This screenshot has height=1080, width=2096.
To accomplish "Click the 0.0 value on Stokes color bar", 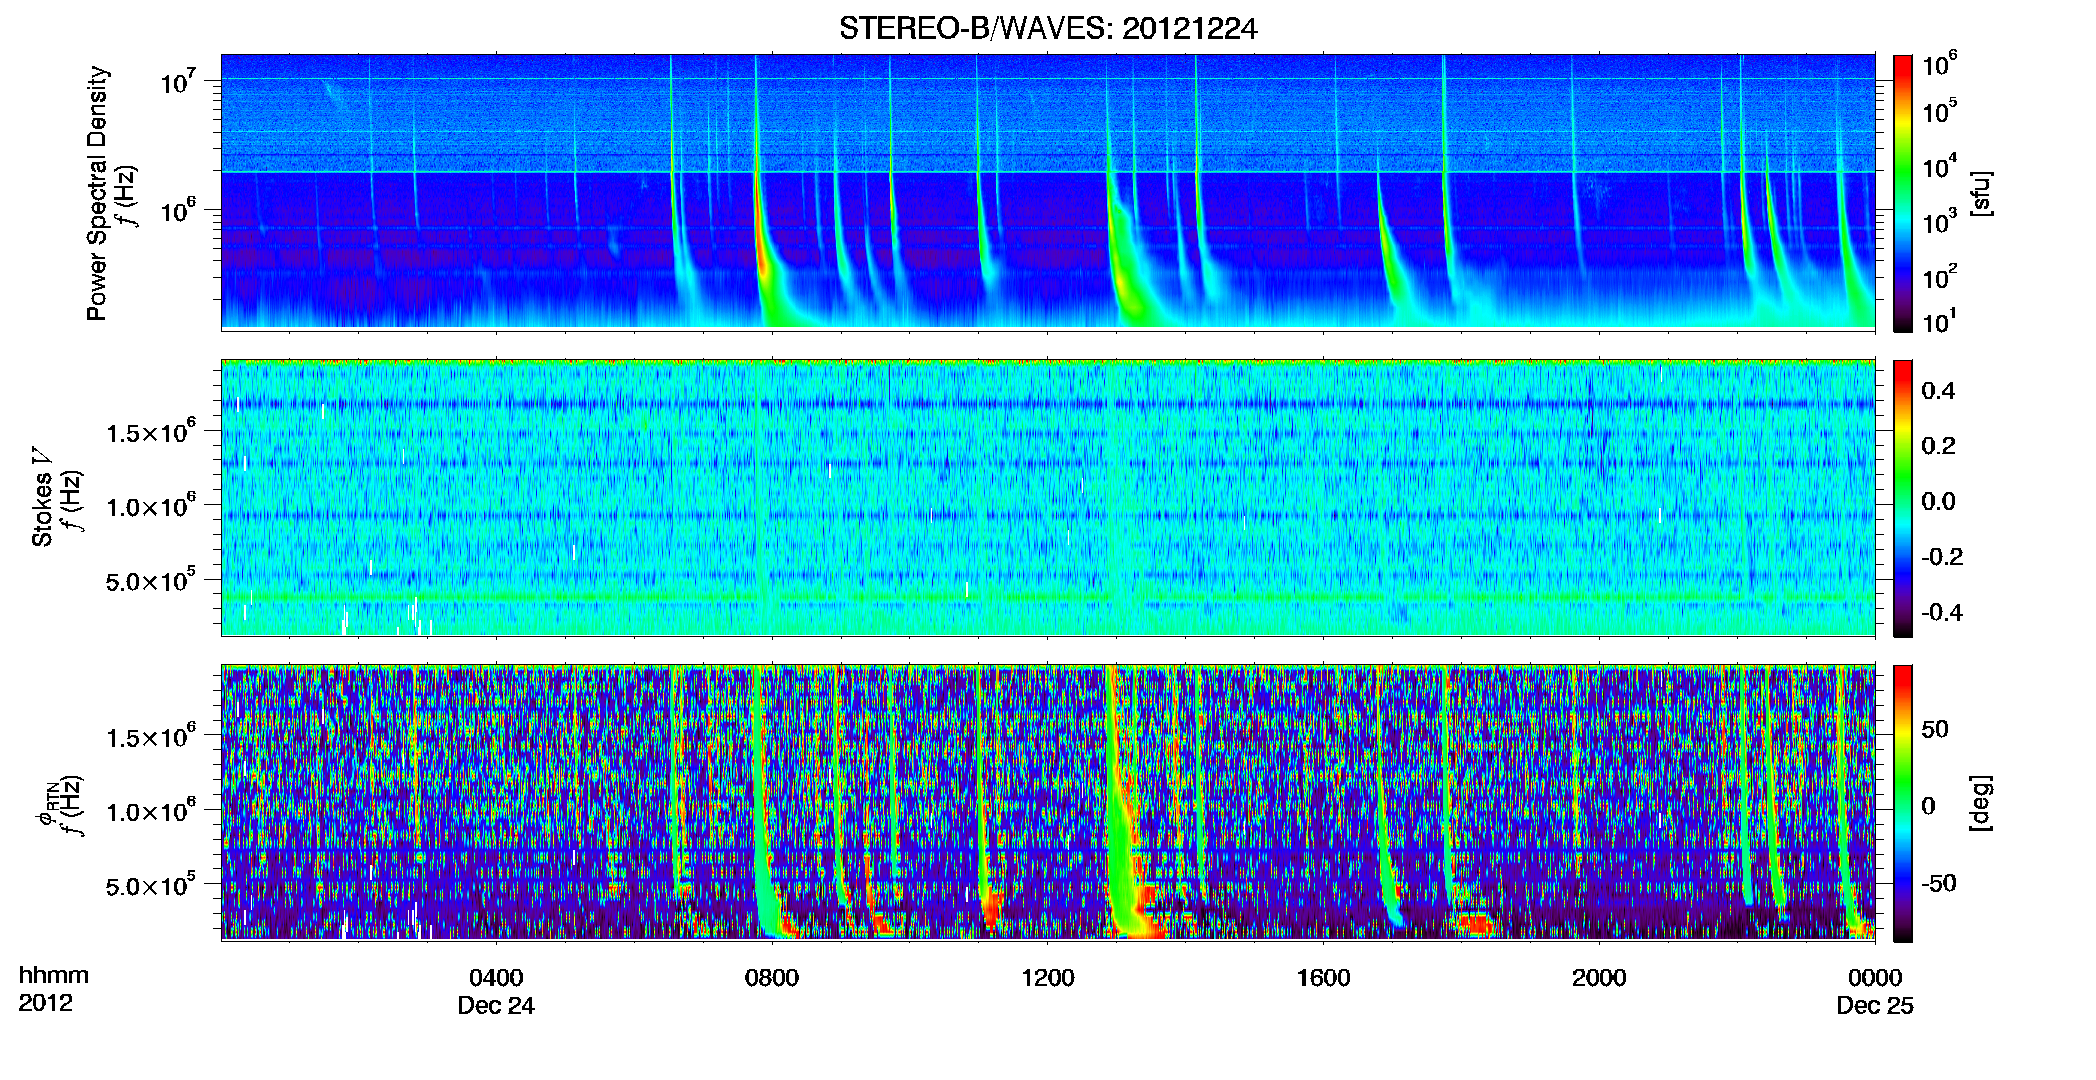I will click(x=1938, y=502).
